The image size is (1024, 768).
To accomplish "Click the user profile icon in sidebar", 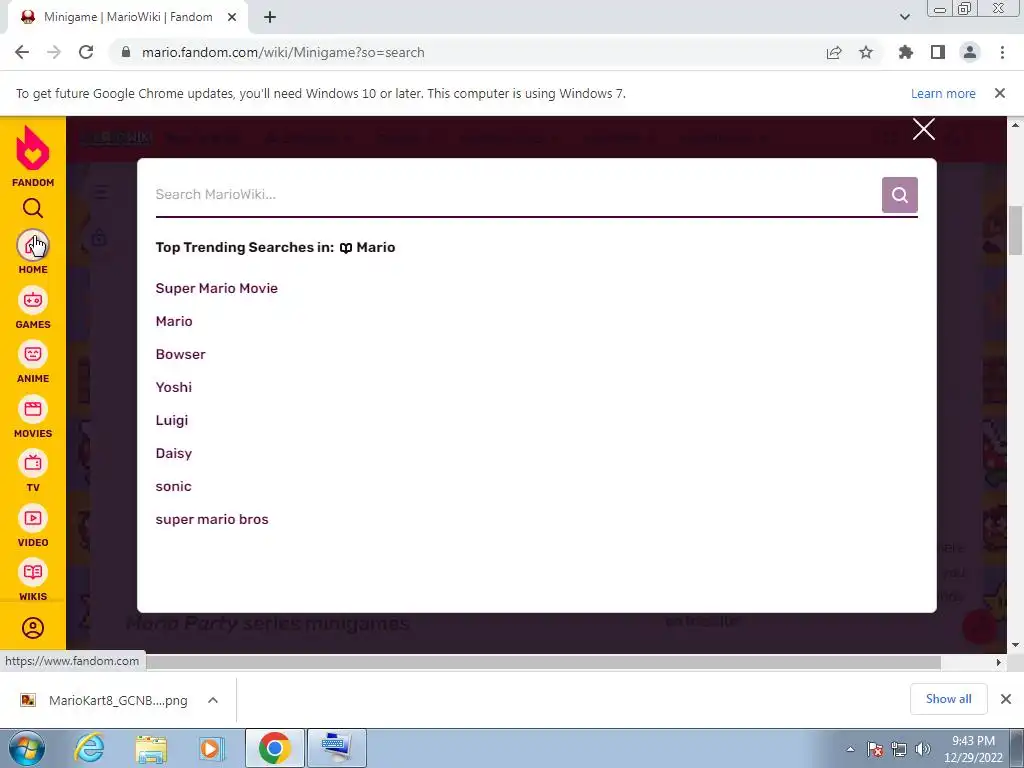I will [x=33, y=628].
